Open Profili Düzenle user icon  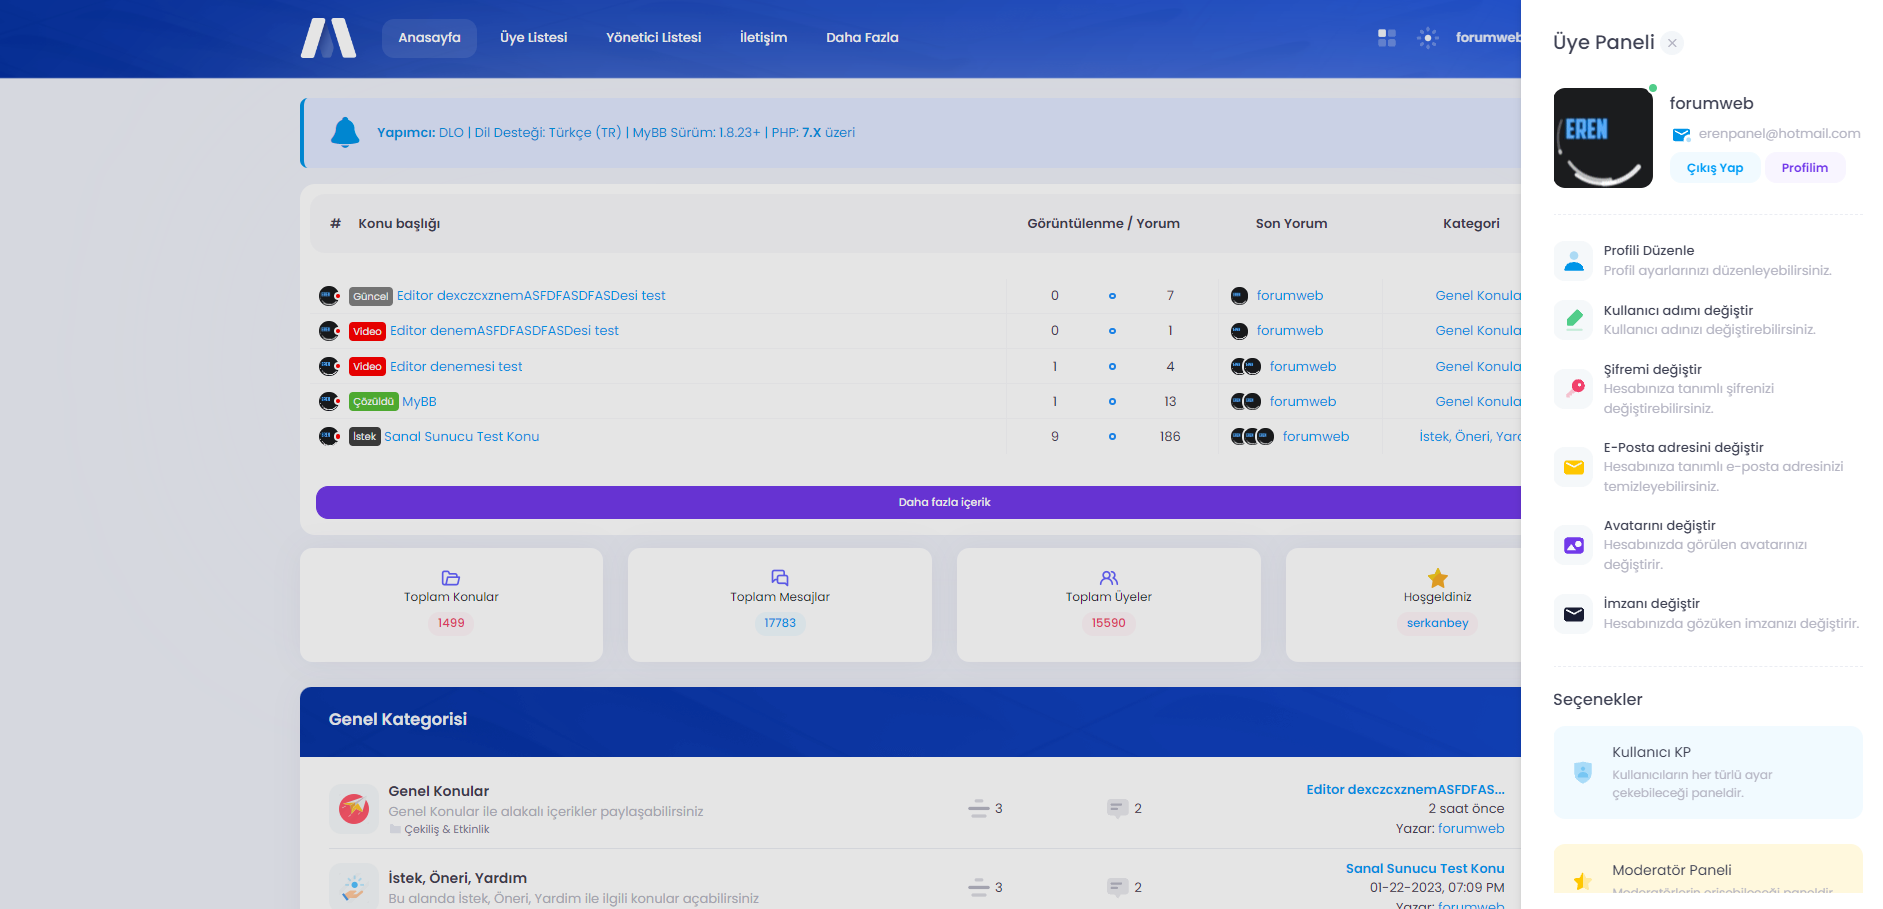(x=1573, y=261)
